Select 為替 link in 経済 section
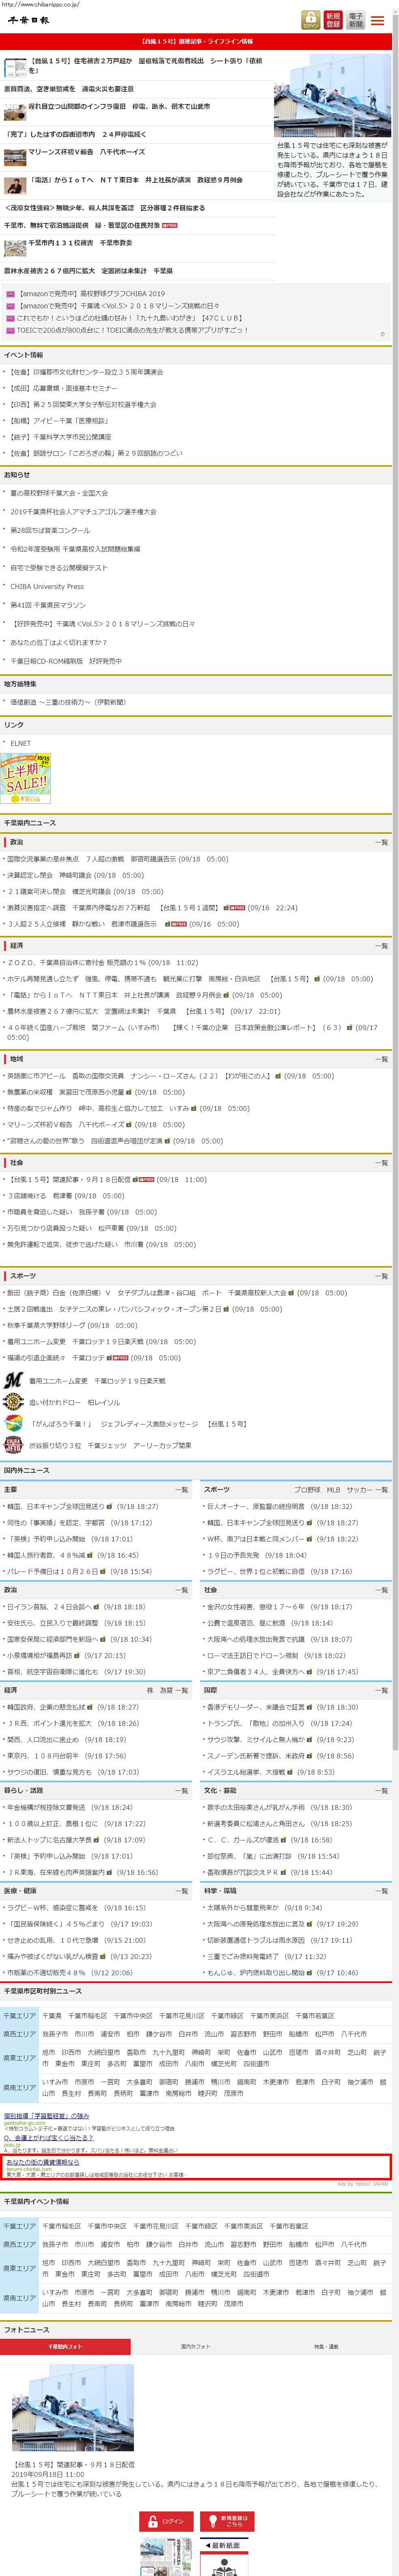The width and height of the screenshot is (399, 2576). 165,1690
